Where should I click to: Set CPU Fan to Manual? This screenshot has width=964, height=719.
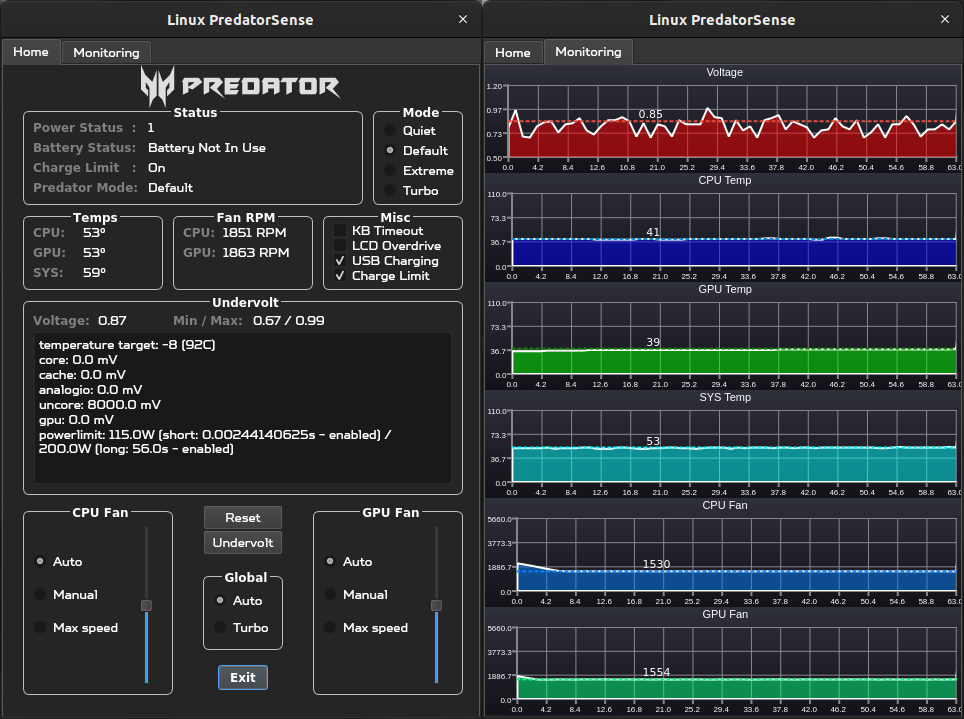[x=40, y=594]
